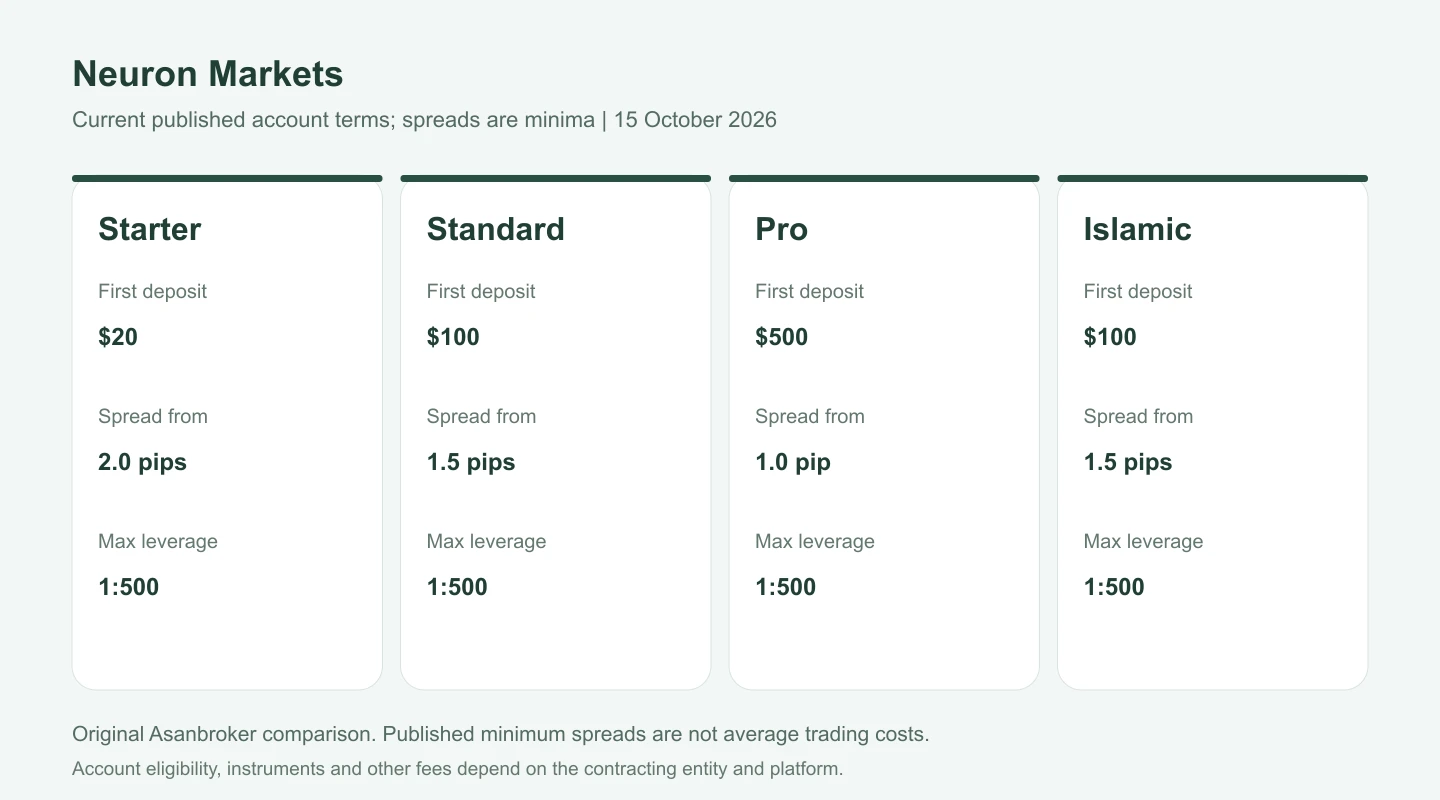The image size is (1440, 800).
Task: Select "Max leverage" label in Standard card
Action: click(487, 541)
